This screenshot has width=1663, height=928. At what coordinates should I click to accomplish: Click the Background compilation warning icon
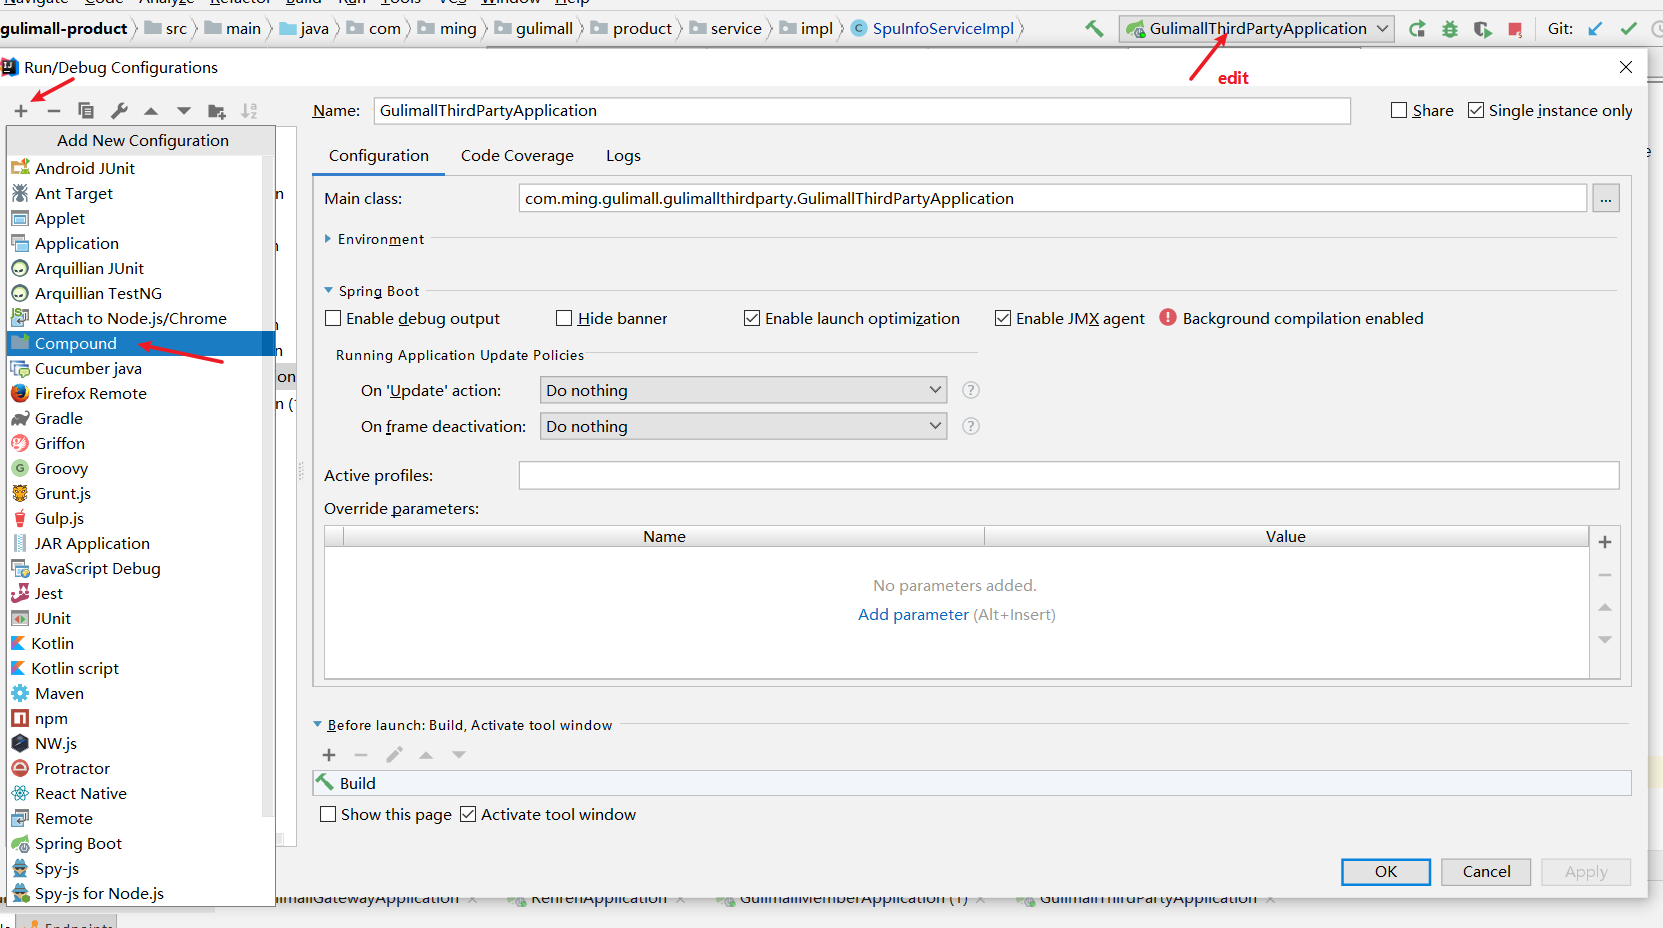coord(1168,317)
